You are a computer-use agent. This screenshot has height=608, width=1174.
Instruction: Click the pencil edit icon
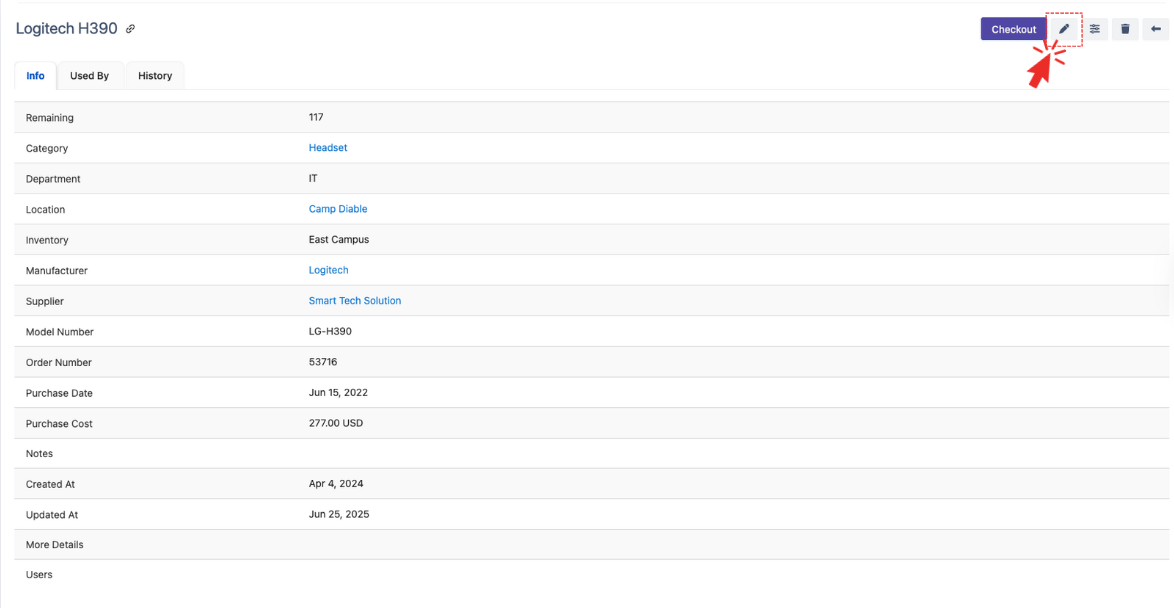click(x=1064, y=29)
